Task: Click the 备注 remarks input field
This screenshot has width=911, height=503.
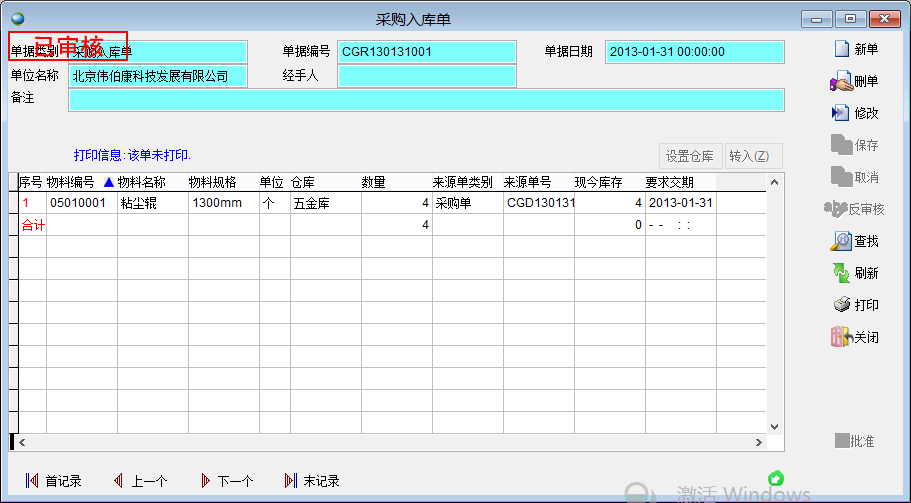Action: (x=426, y=99)
